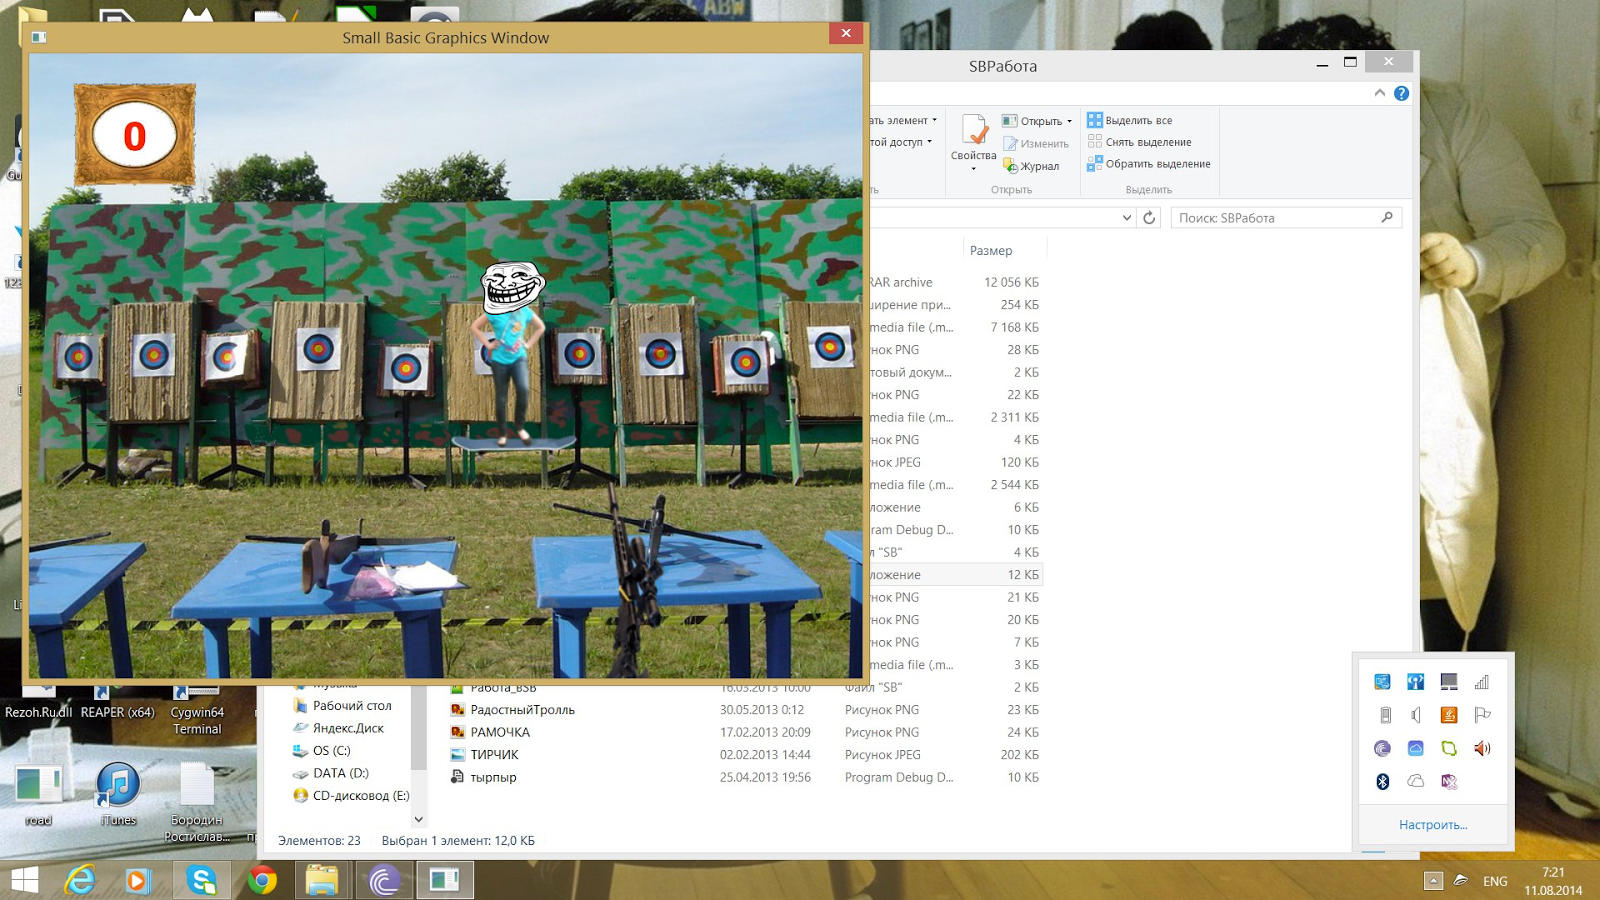Click the red speaker icon in the tray popup

point(1482,748)
